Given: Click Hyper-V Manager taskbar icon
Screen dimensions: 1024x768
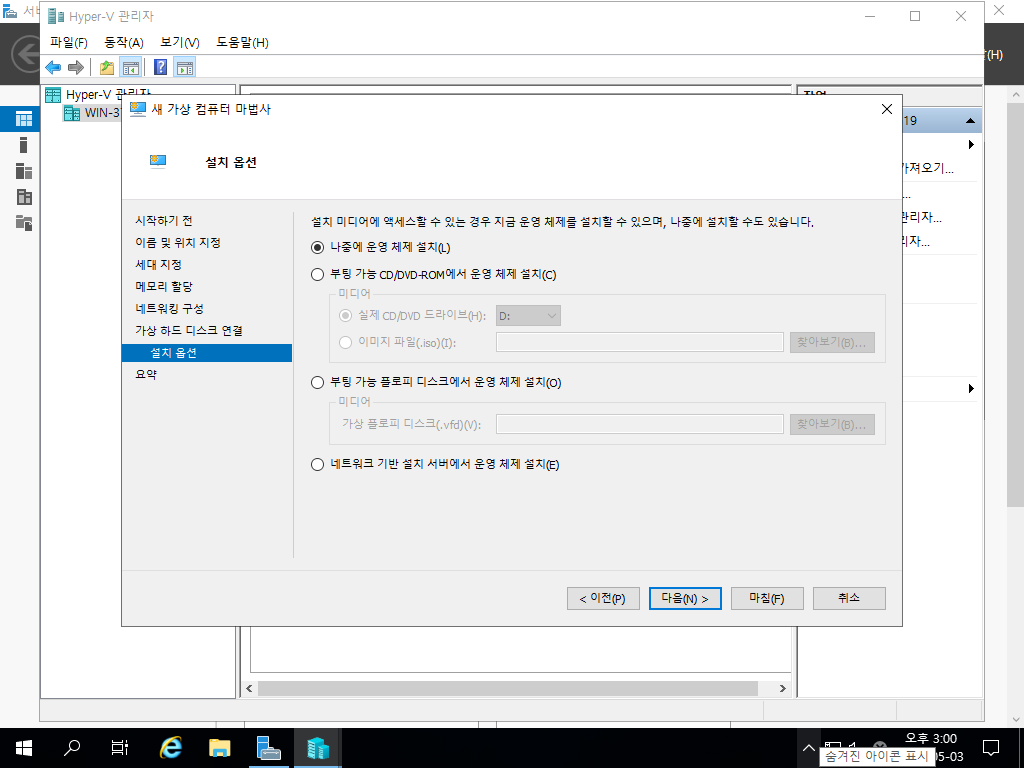Looking at the screenshot, I should click(x=317, y=748).
